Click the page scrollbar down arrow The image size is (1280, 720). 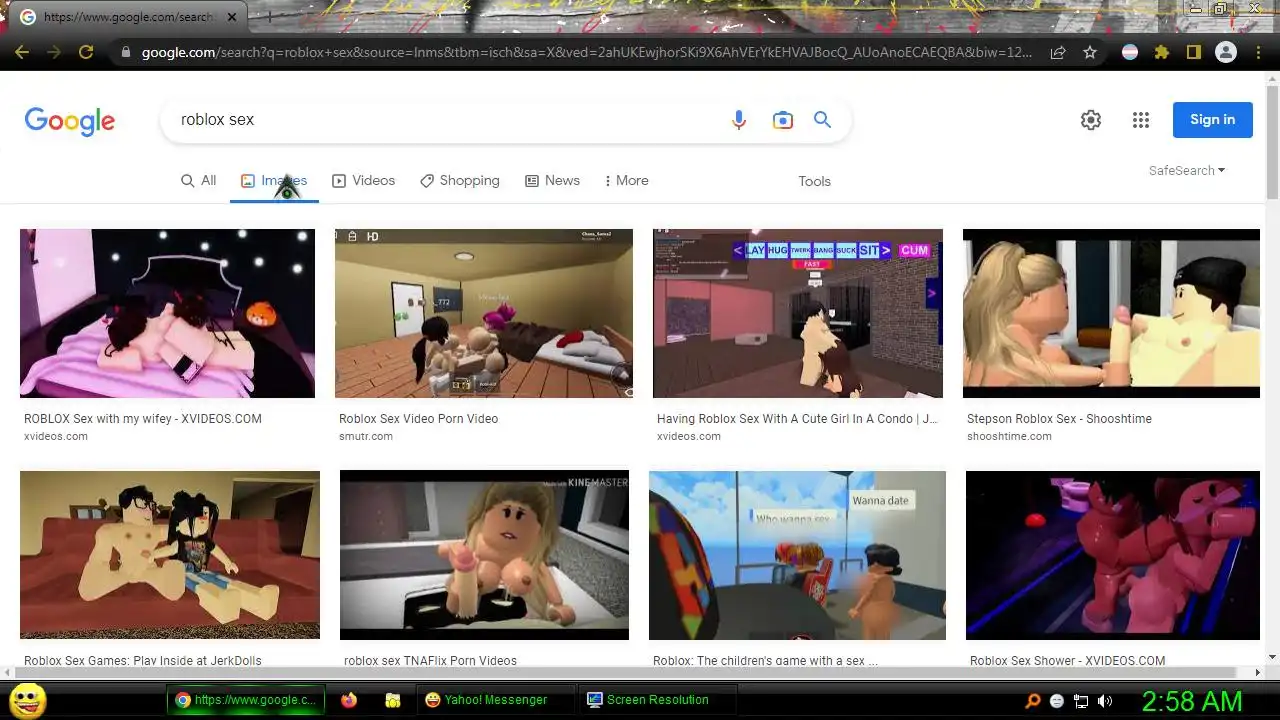coord(1272,658)
